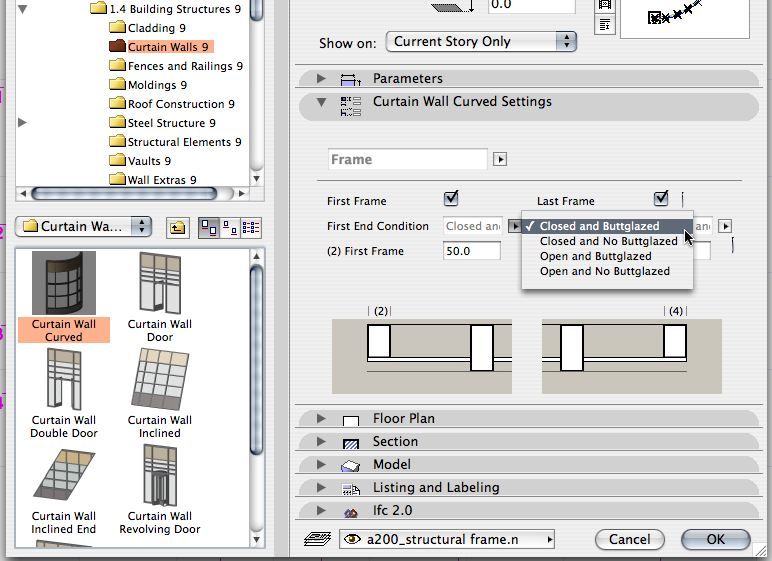
Task: Expand the Parameters panel
Action: coord(321,78)
